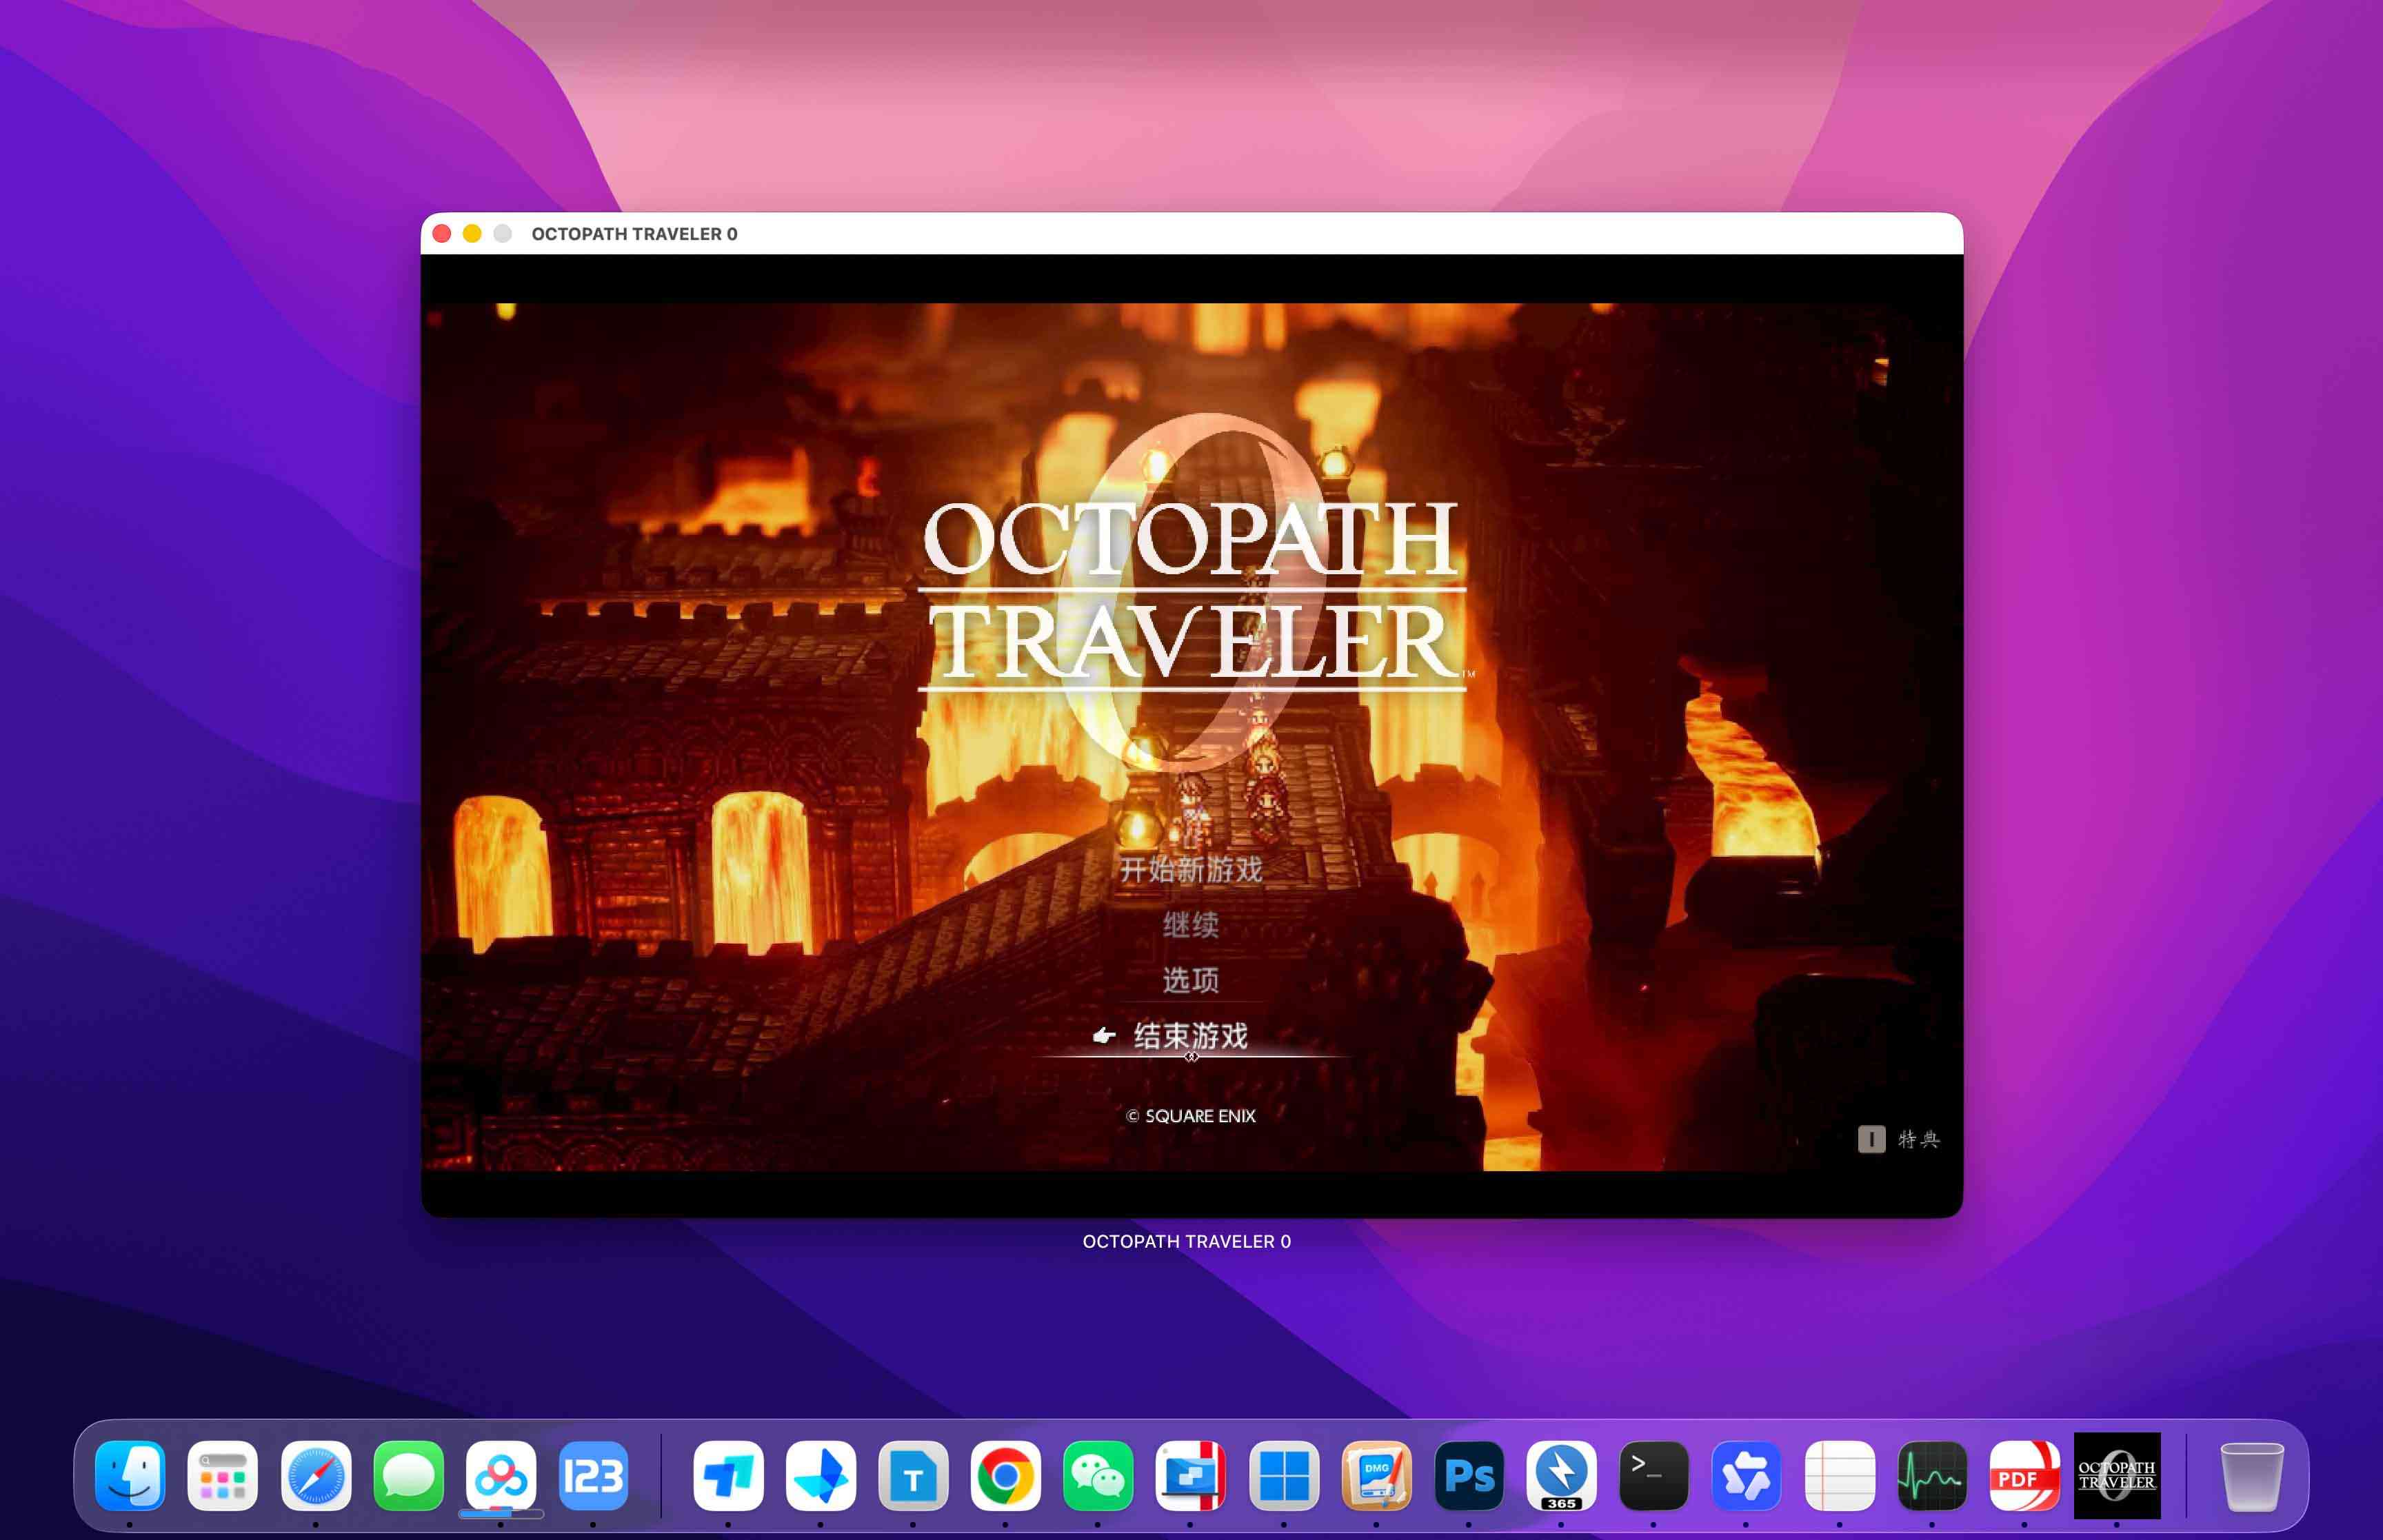Select 结束游戏 to quit the game
This screenshot has height=1540, width=2383.
(x=1190, y=1035)
